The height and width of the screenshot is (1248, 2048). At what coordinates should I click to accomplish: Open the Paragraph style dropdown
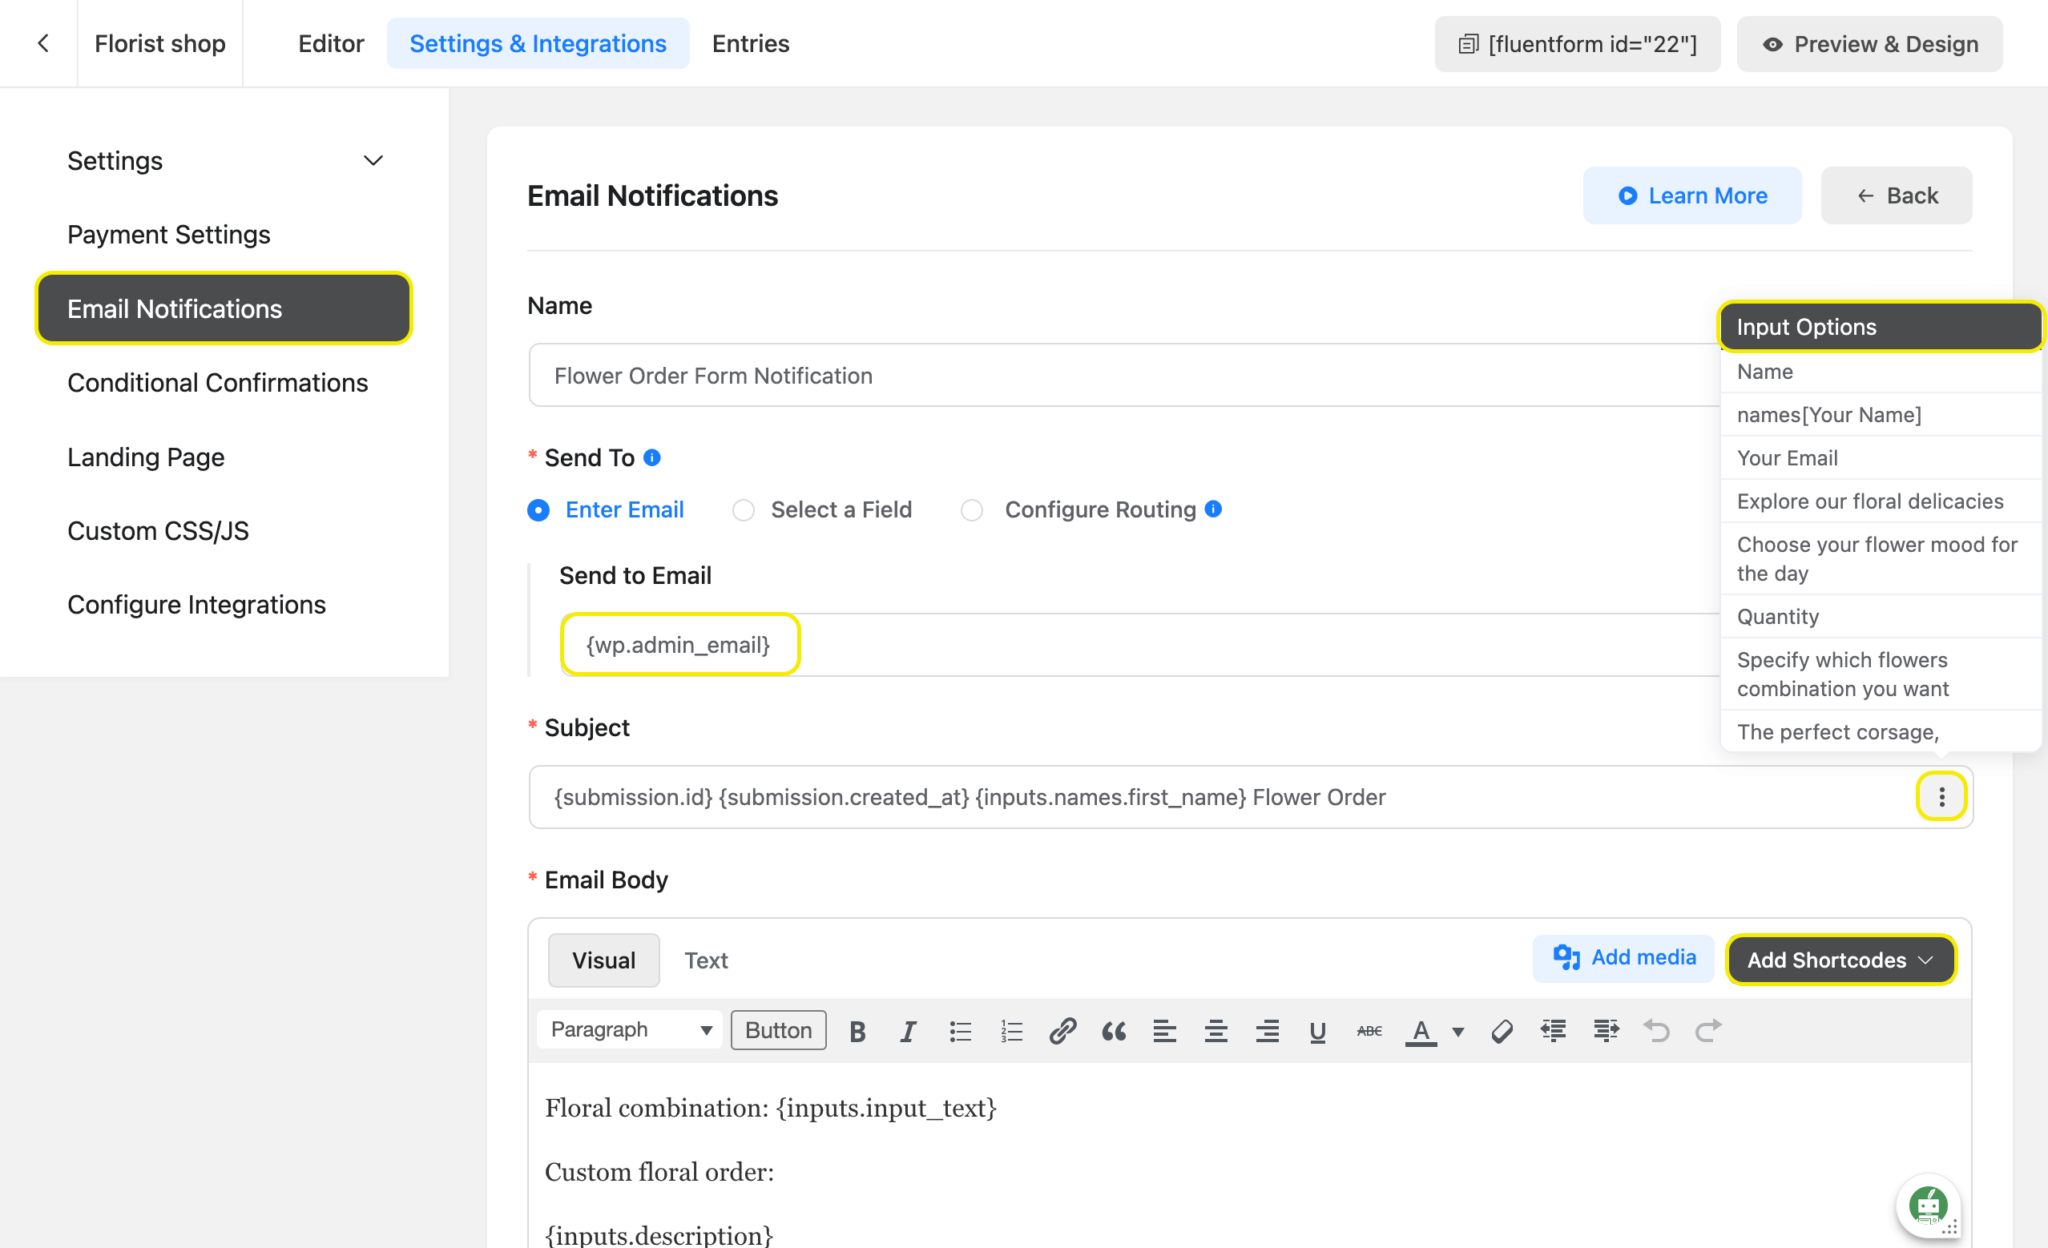coord(629,1029)
